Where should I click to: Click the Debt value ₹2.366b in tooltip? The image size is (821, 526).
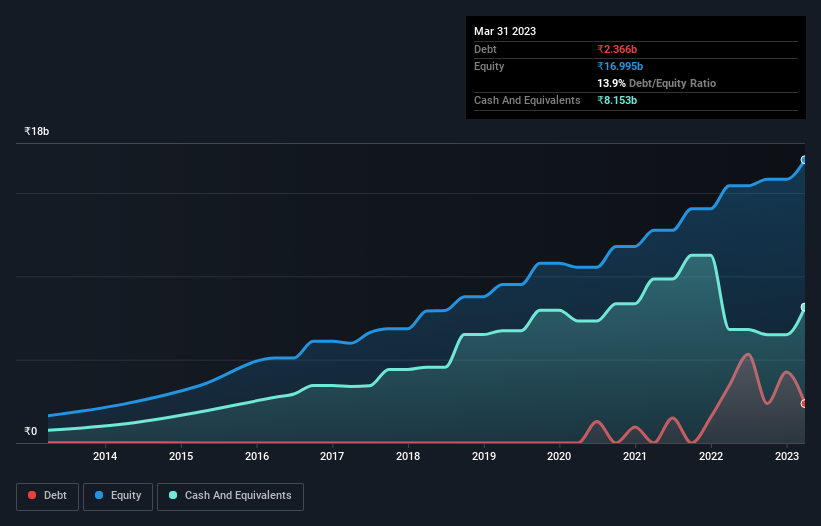(617, 49)
